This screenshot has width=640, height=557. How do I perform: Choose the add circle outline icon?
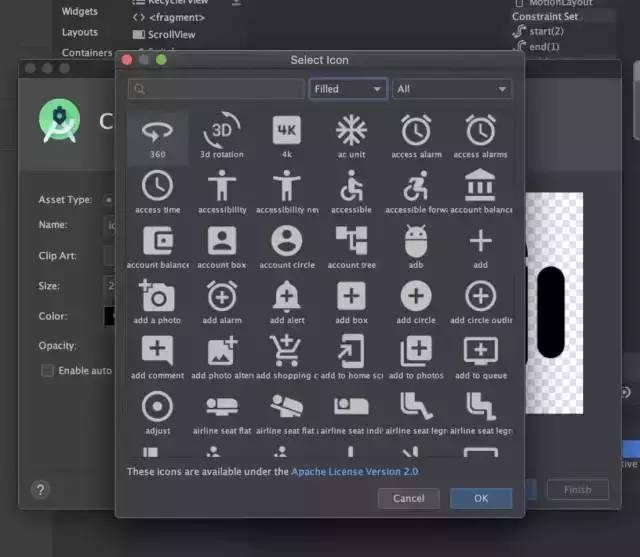(x=480, y=303)
